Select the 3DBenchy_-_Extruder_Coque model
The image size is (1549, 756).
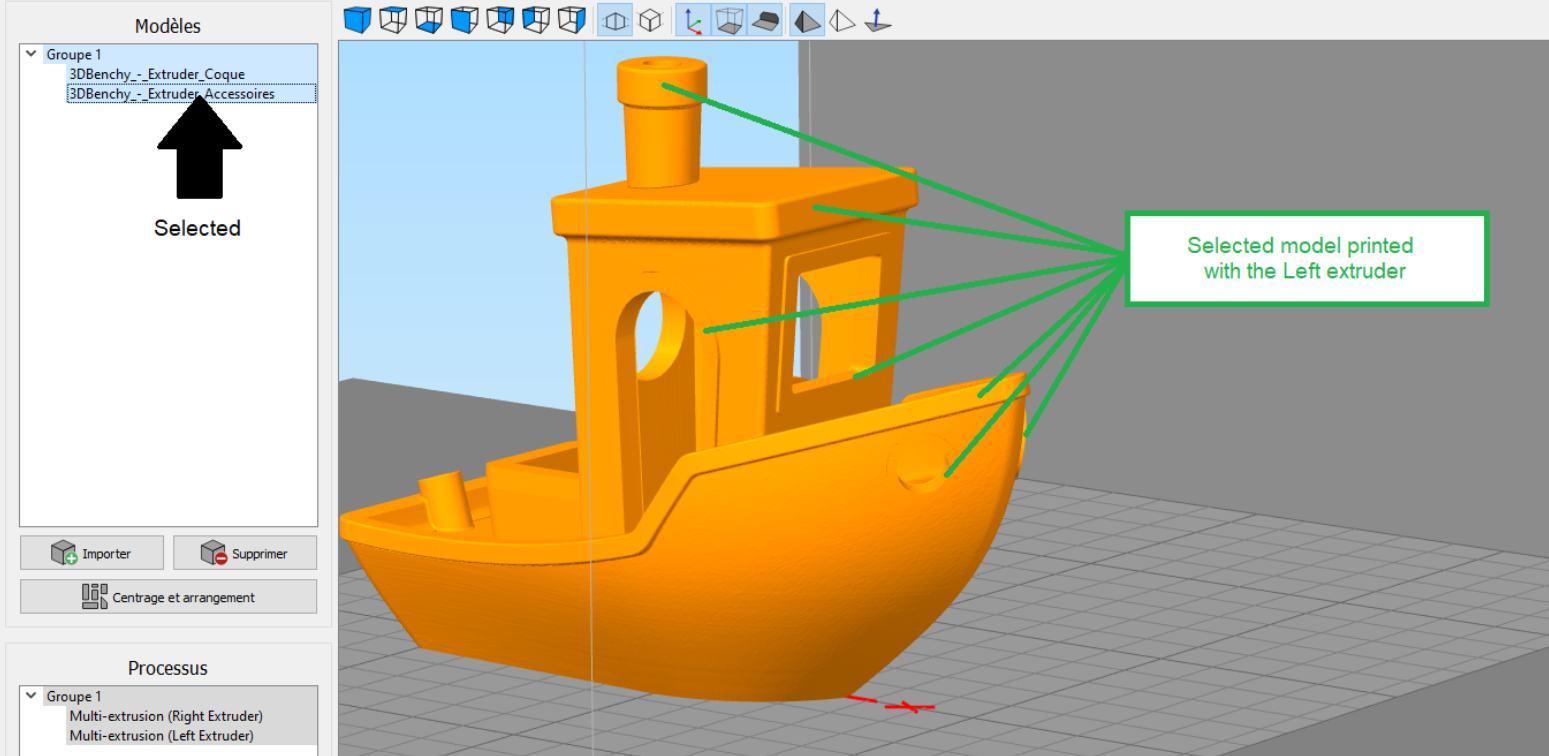(156, 74)
